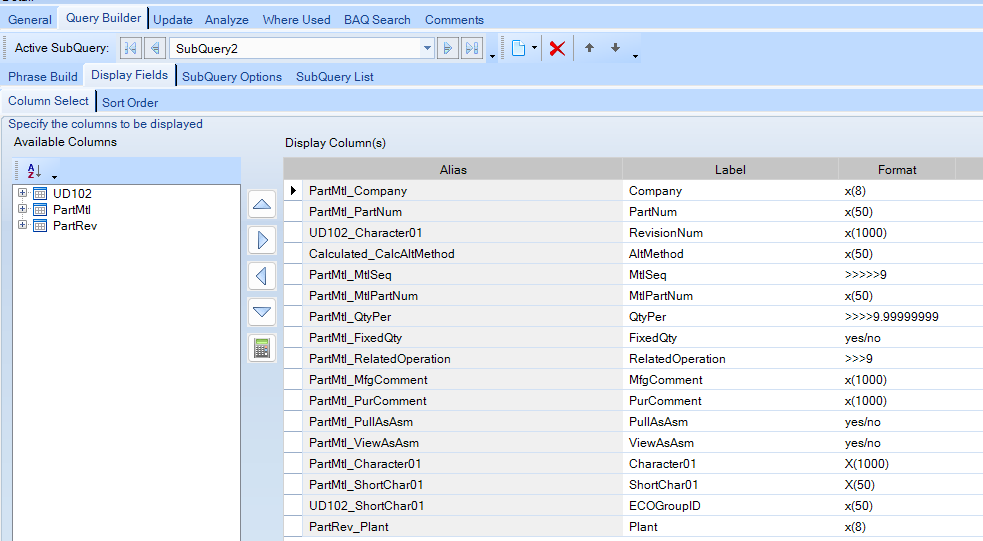The image size is (983, 541).
Task: Remove column using left triangle button
Action: point(262,276)
